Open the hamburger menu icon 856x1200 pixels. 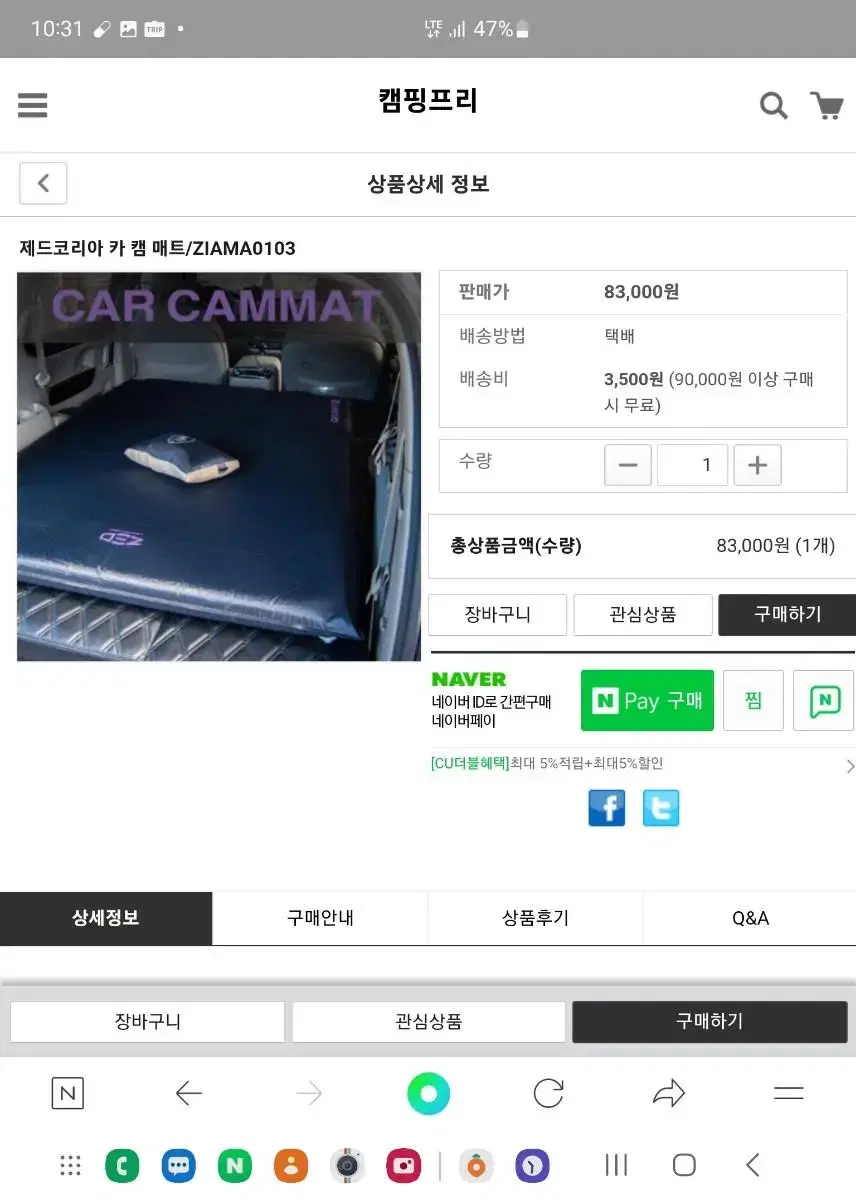click(33, 105)
